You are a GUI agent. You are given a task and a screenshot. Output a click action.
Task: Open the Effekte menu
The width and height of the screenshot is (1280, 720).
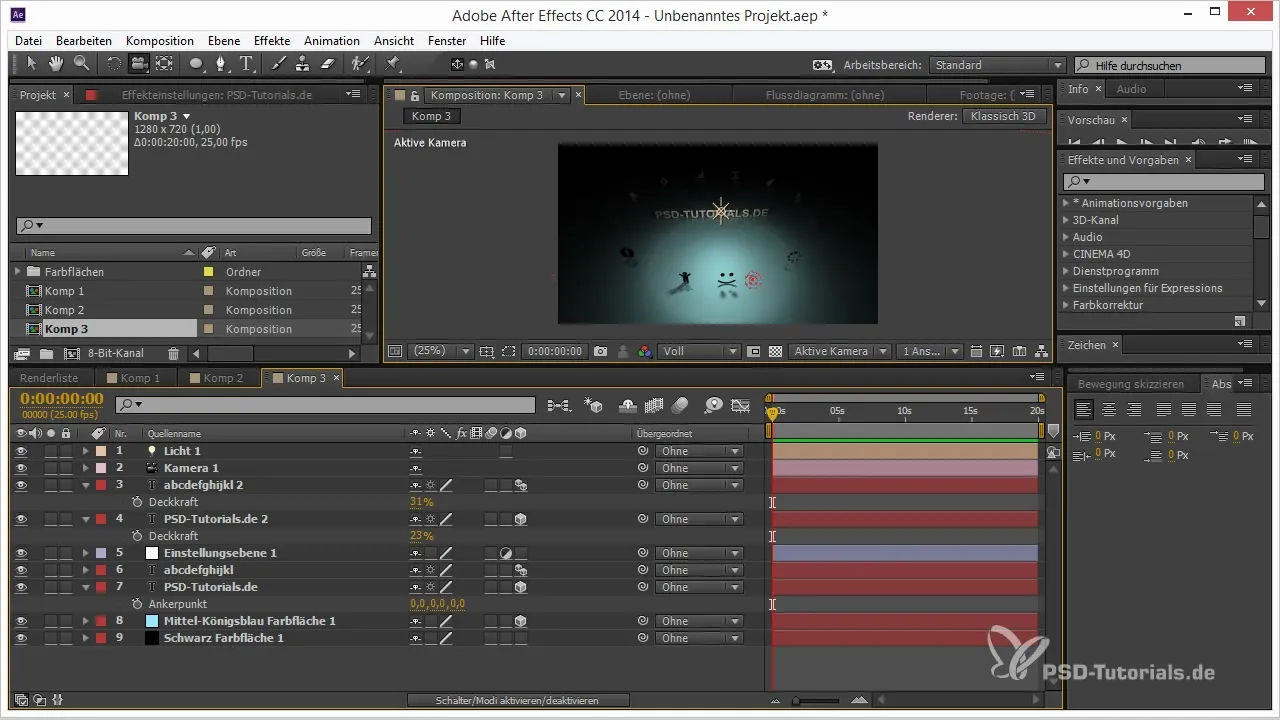272,41
